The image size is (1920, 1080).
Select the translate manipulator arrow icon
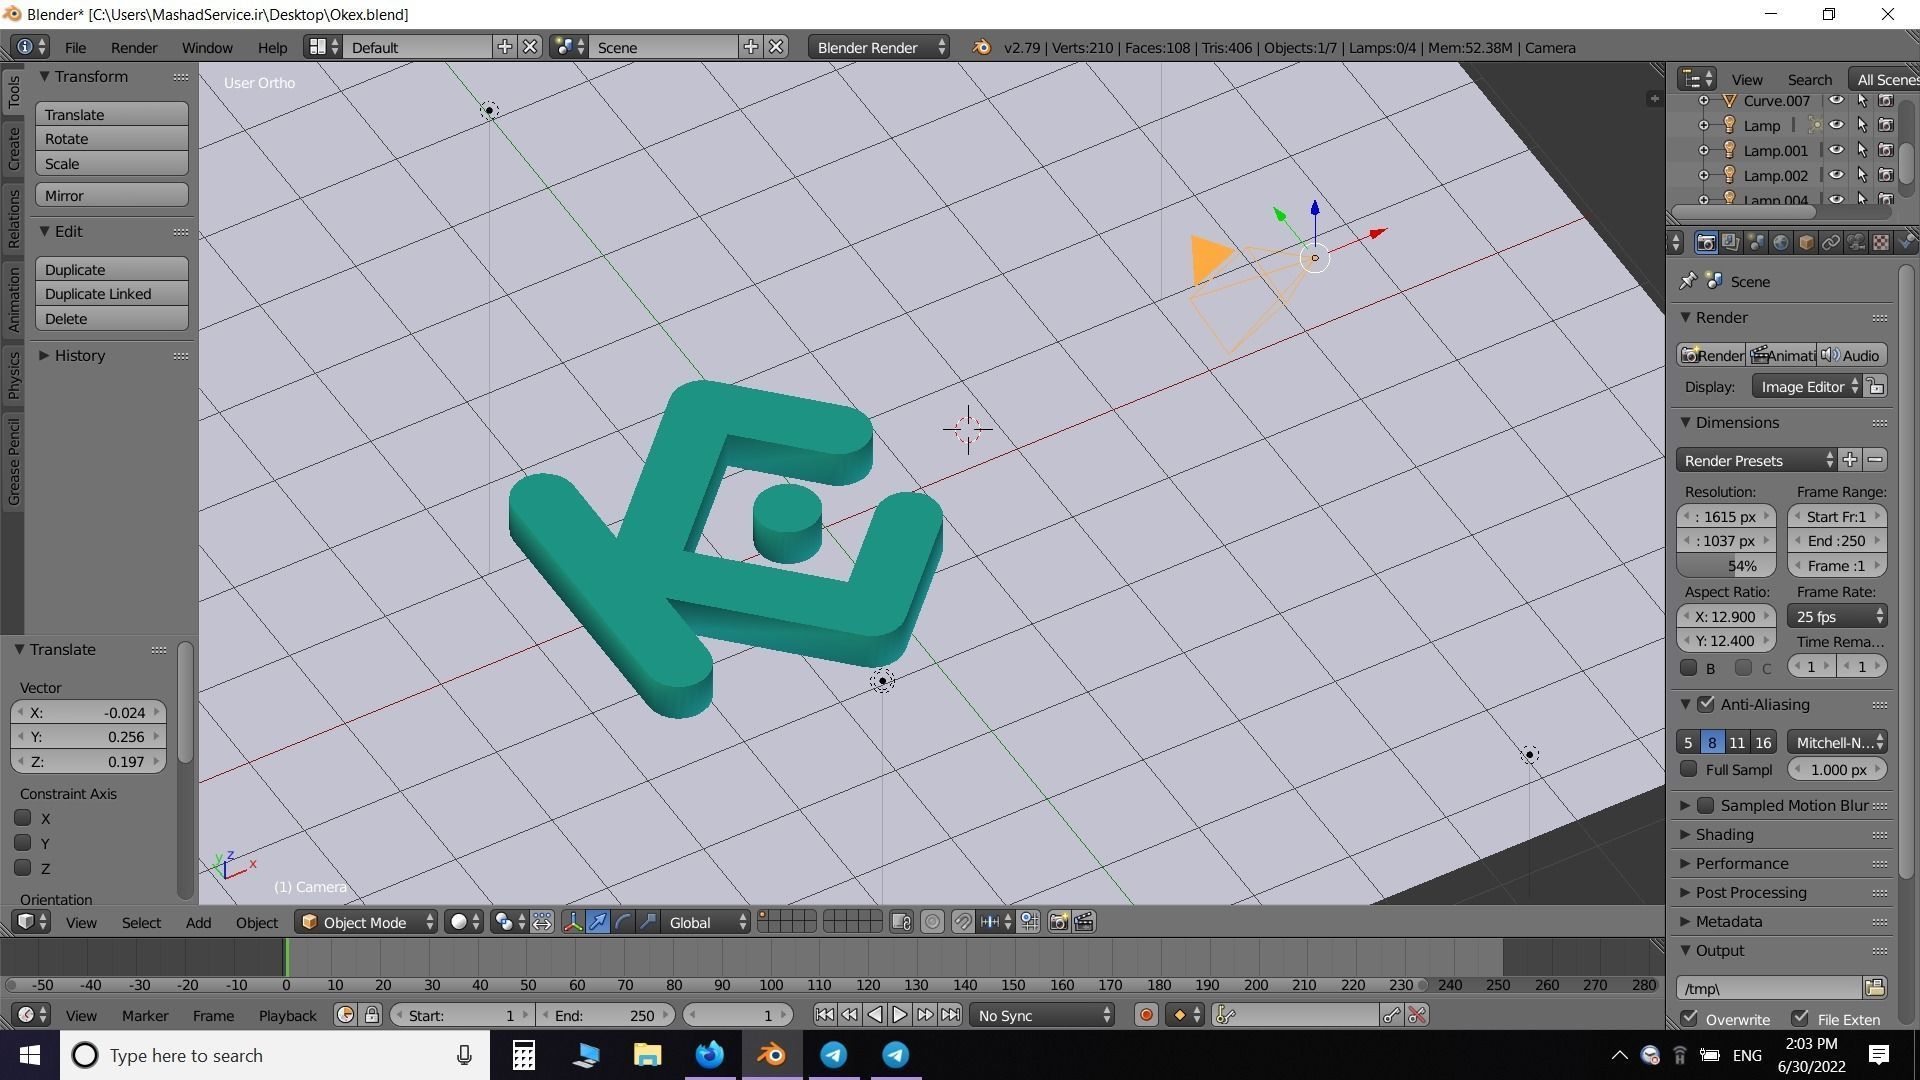point(598,922)
